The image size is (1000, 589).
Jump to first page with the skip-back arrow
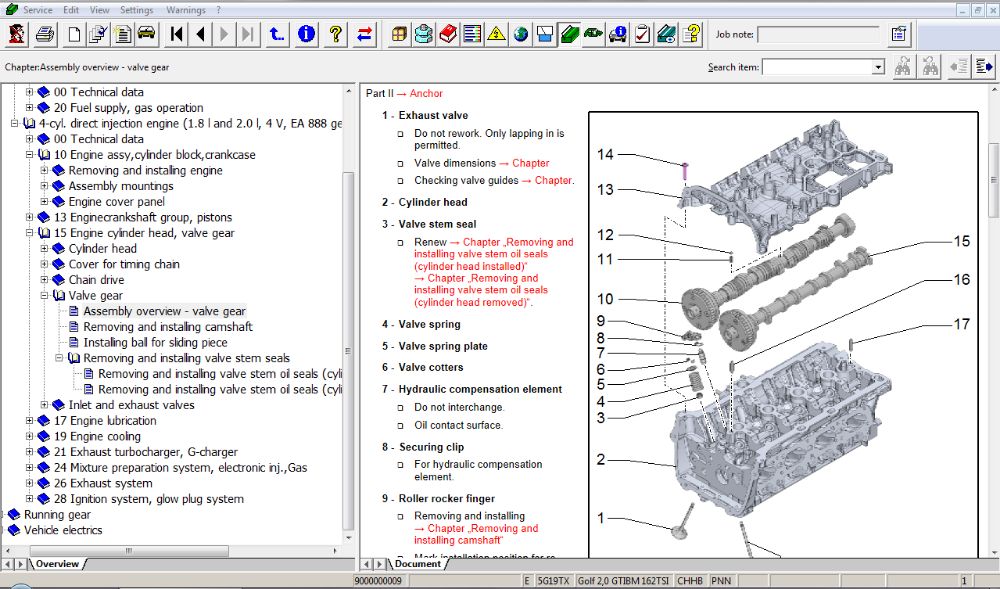click(x=177, y=35)
